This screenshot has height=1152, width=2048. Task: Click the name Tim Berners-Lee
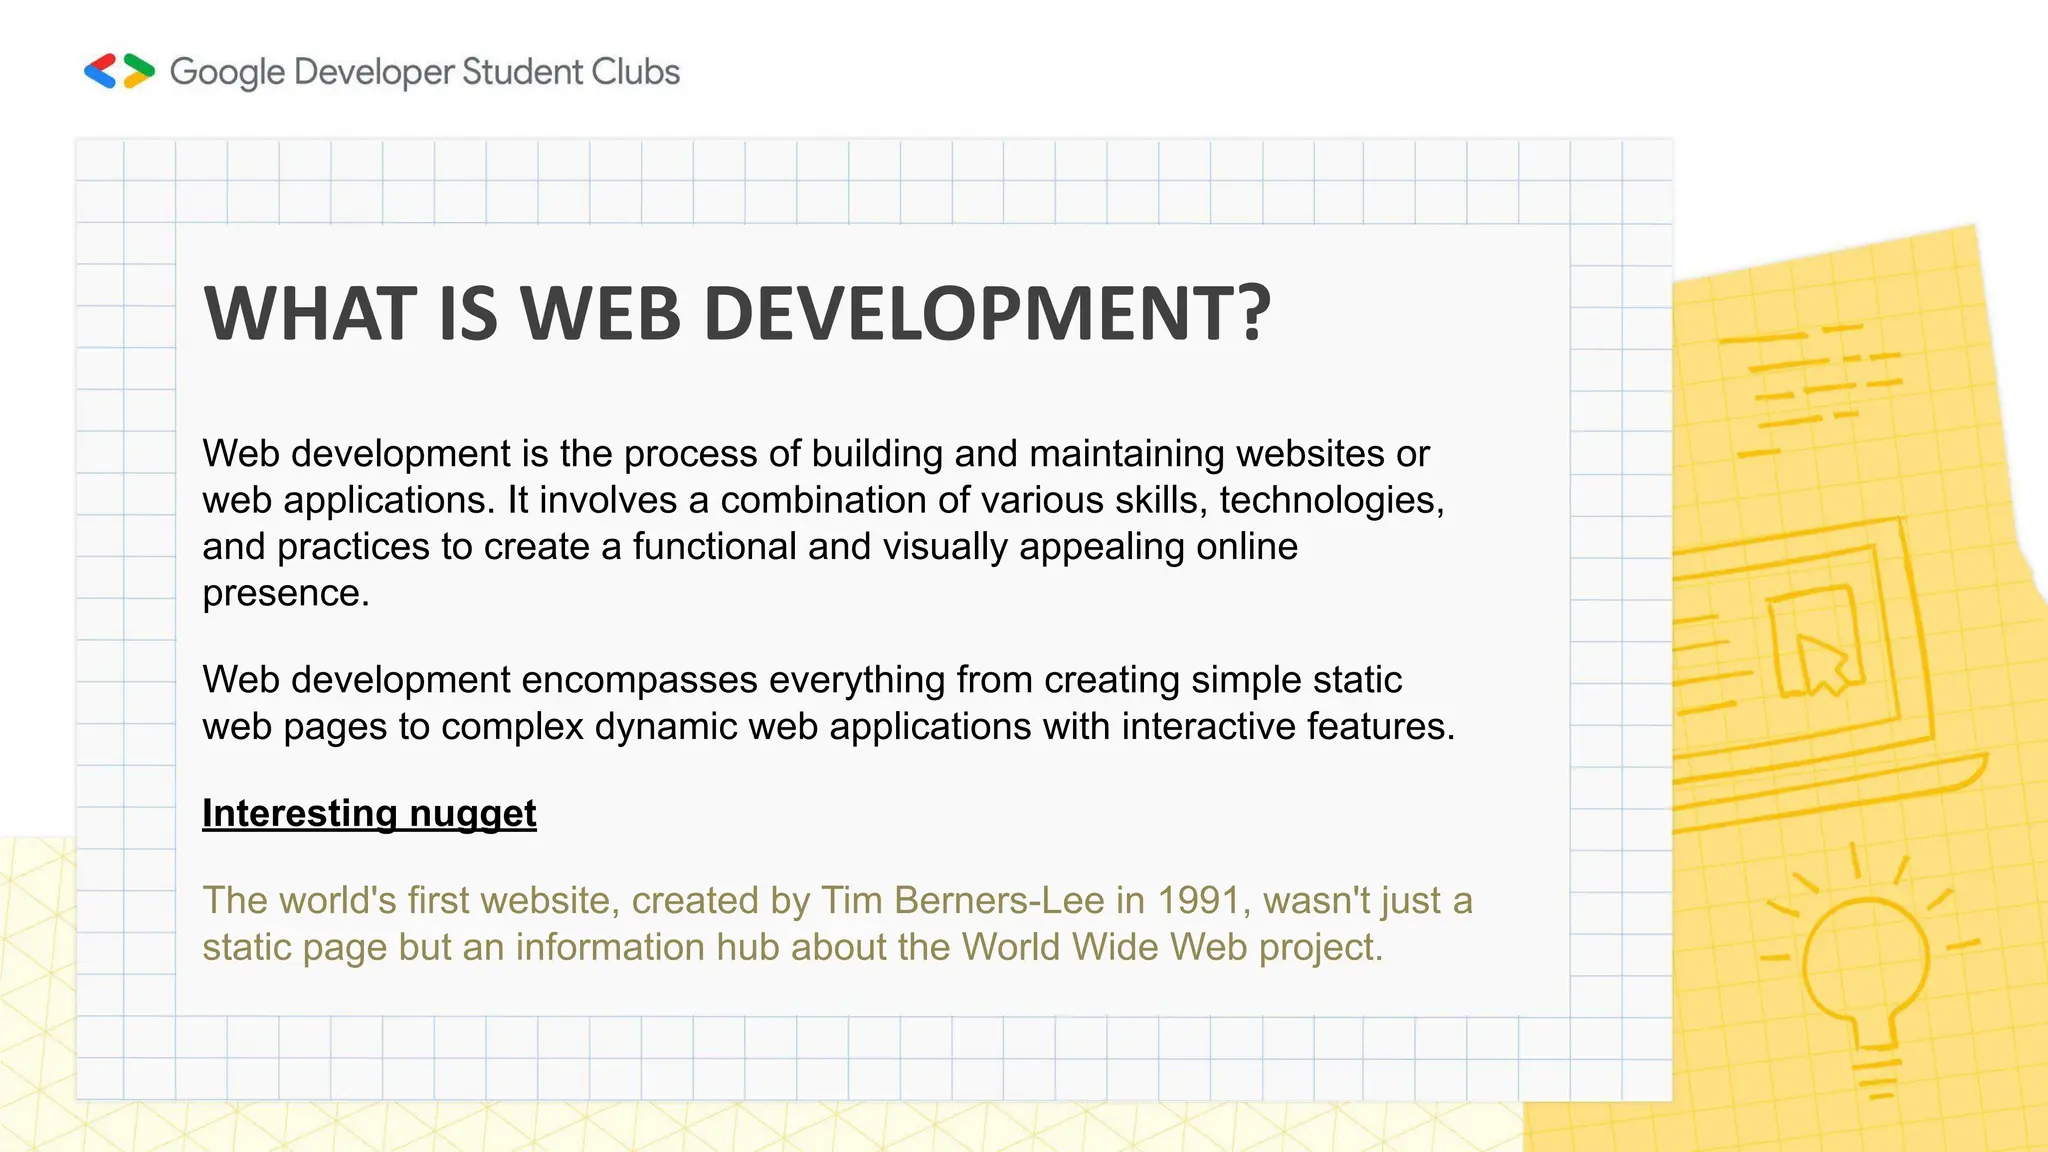click(962, 901)
